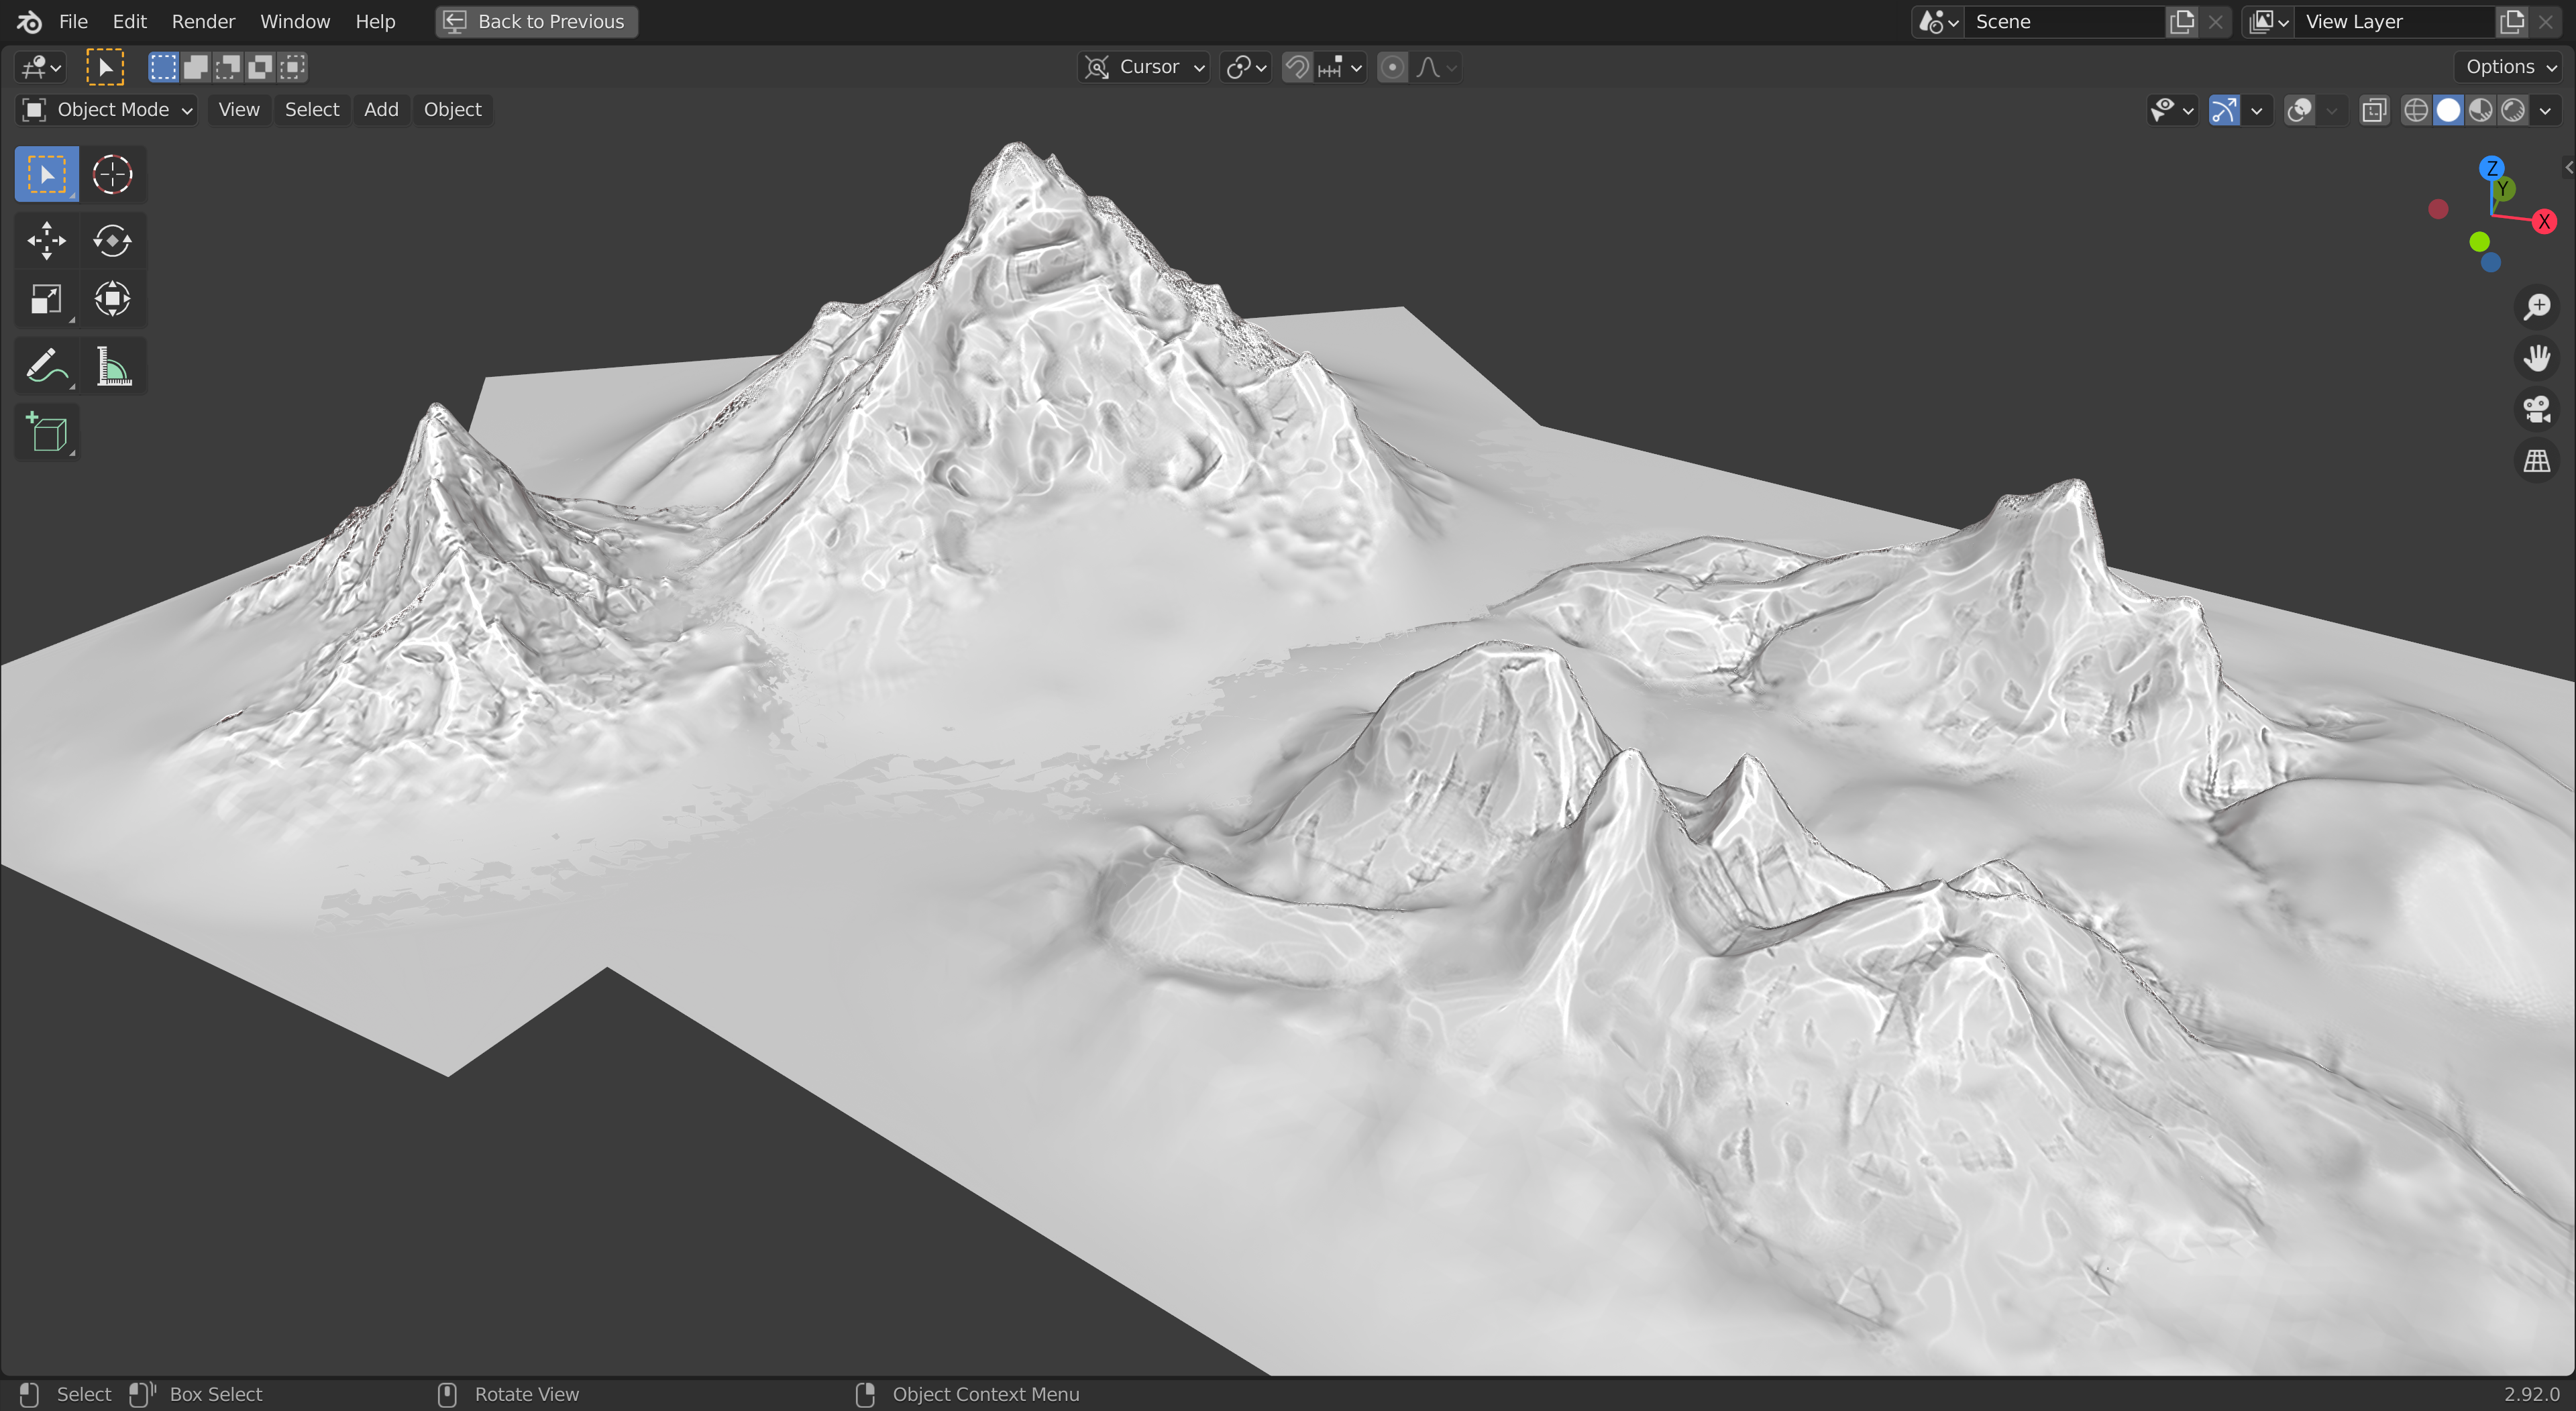Choose the Measure ruler tool
The image size is (2576, 1411).
coord(112,367)
